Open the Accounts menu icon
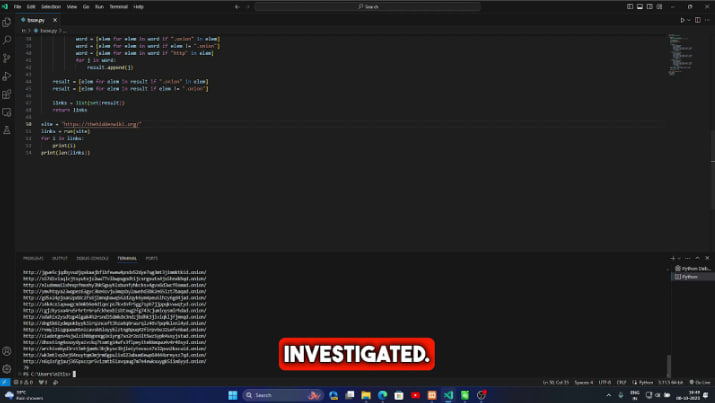Image resolution: width=715 pixels, height=403 pixels. coord(7,351)
